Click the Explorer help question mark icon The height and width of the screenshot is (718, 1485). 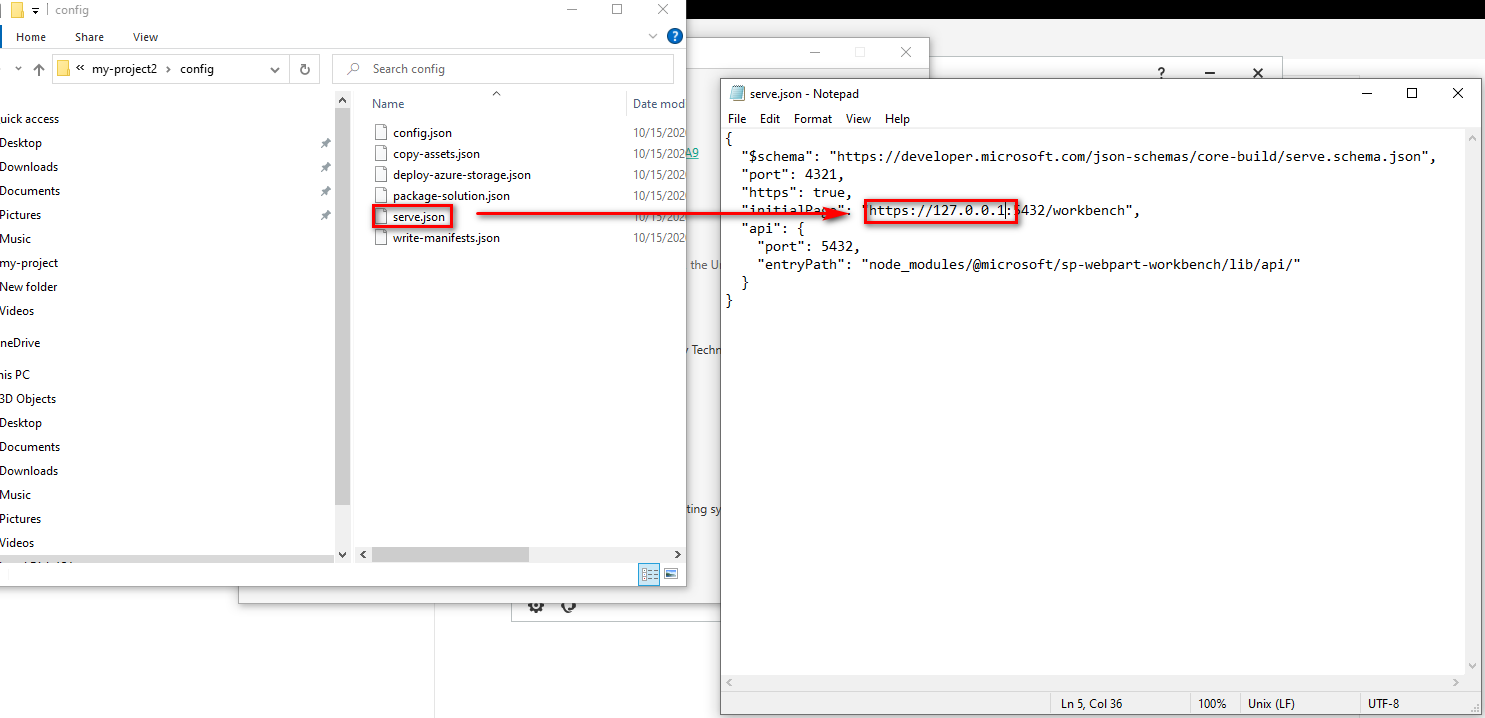pyautogui.click(x=675, y=36)
